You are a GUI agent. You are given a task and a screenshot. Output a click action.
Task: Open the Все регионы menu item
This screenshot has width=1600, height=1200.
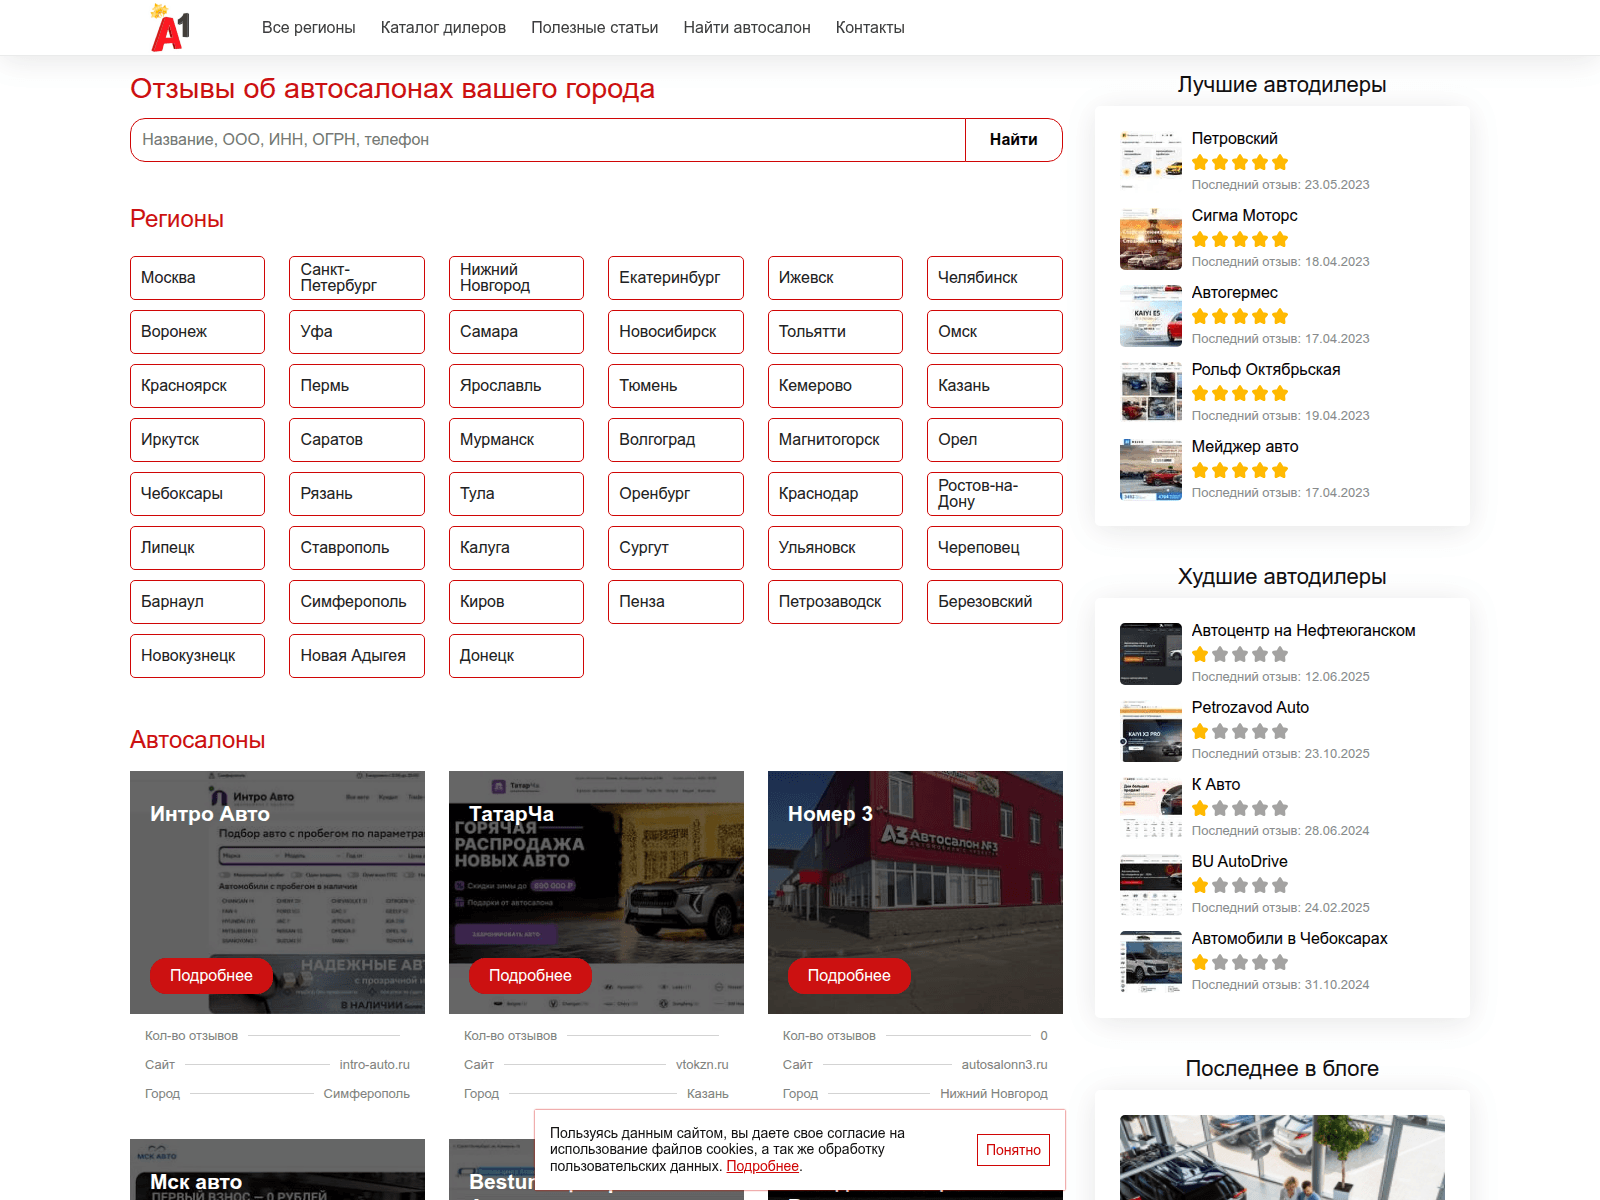(308, 28)
